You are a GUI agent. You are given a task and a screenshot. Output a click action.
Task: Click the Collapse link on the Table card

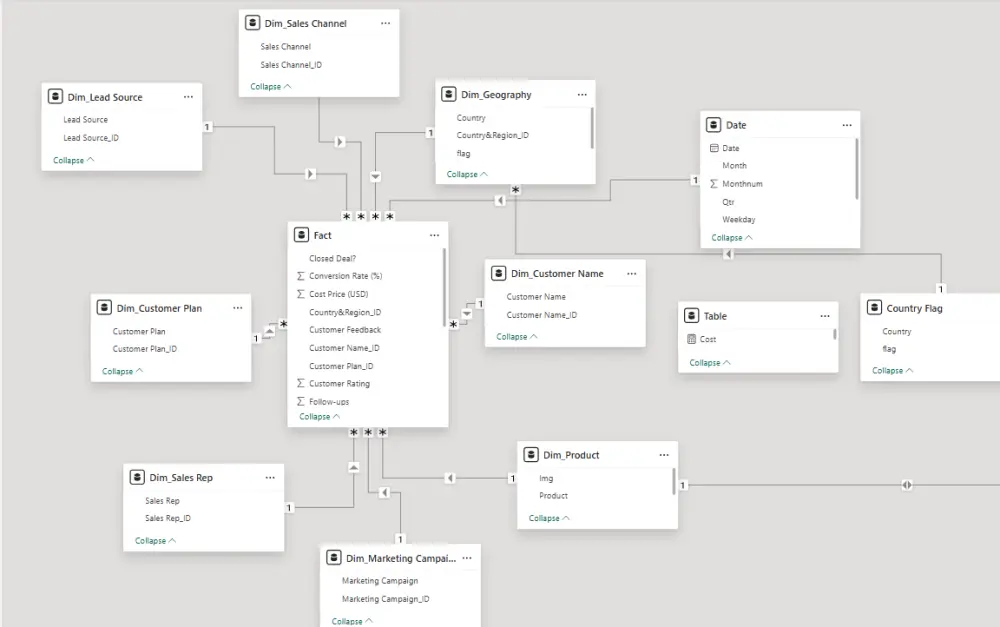click(x=708, y=362)
